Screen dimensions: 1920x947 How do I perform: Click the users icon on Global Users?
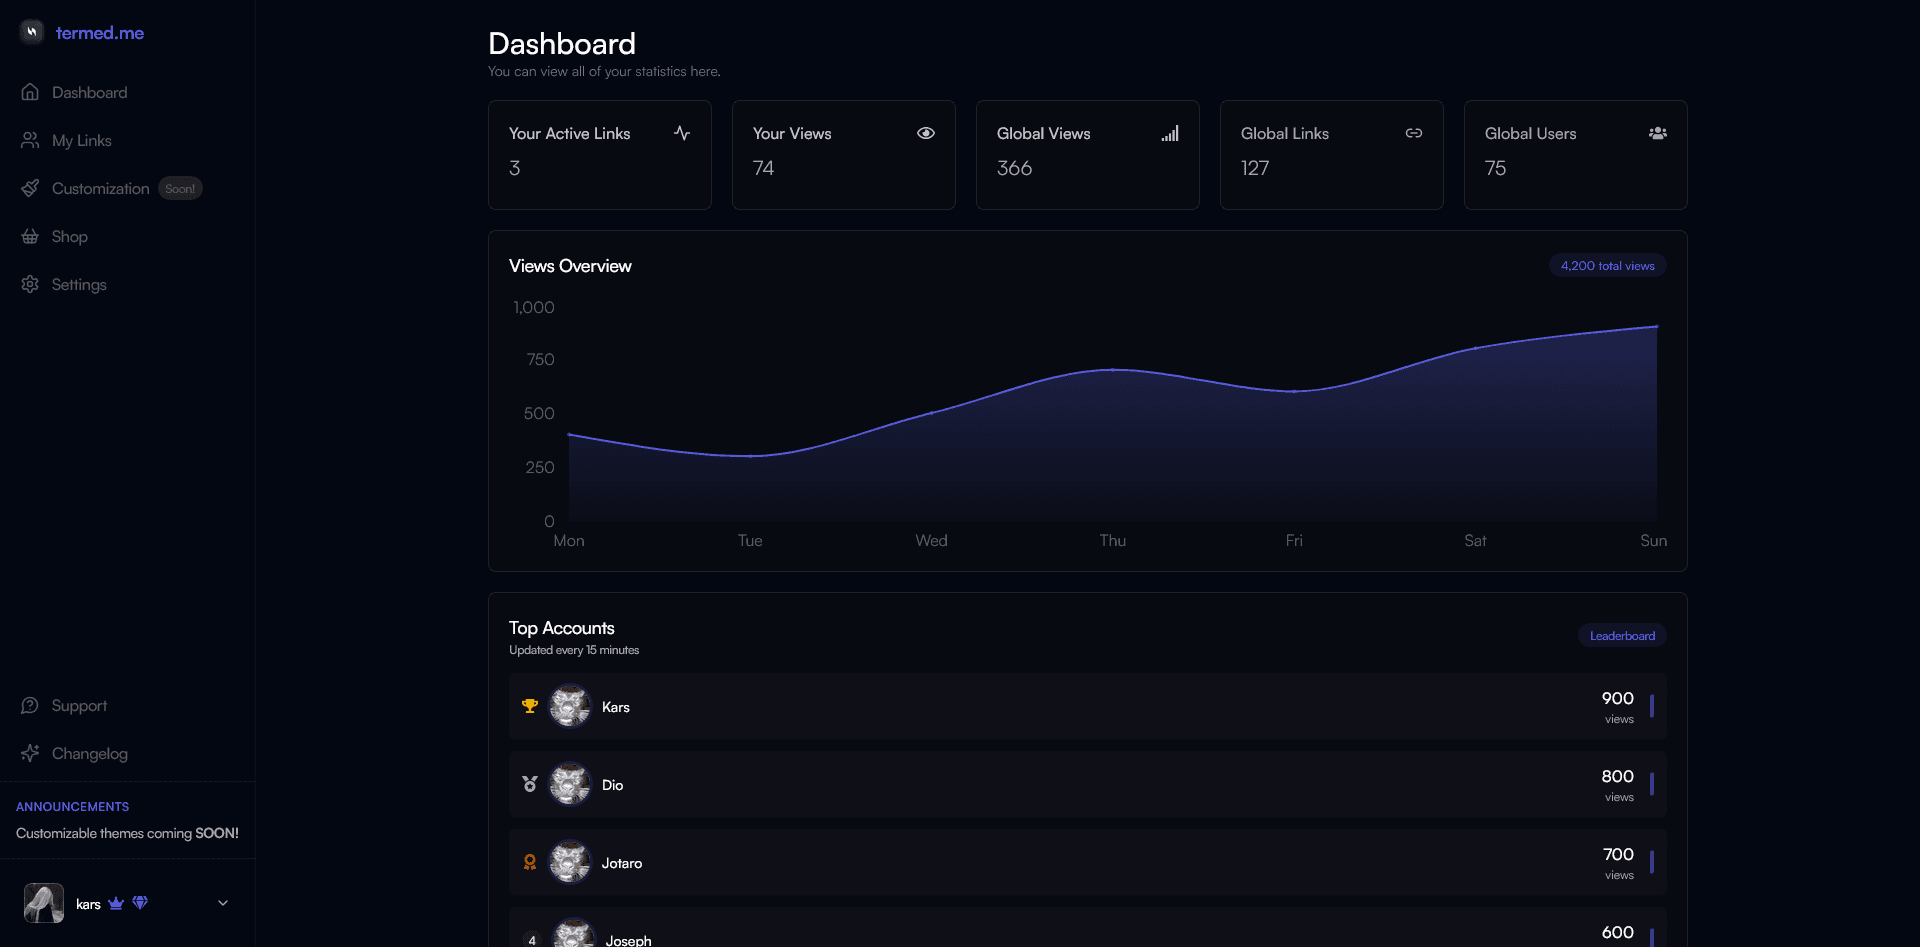click(x=1658, y=133)
